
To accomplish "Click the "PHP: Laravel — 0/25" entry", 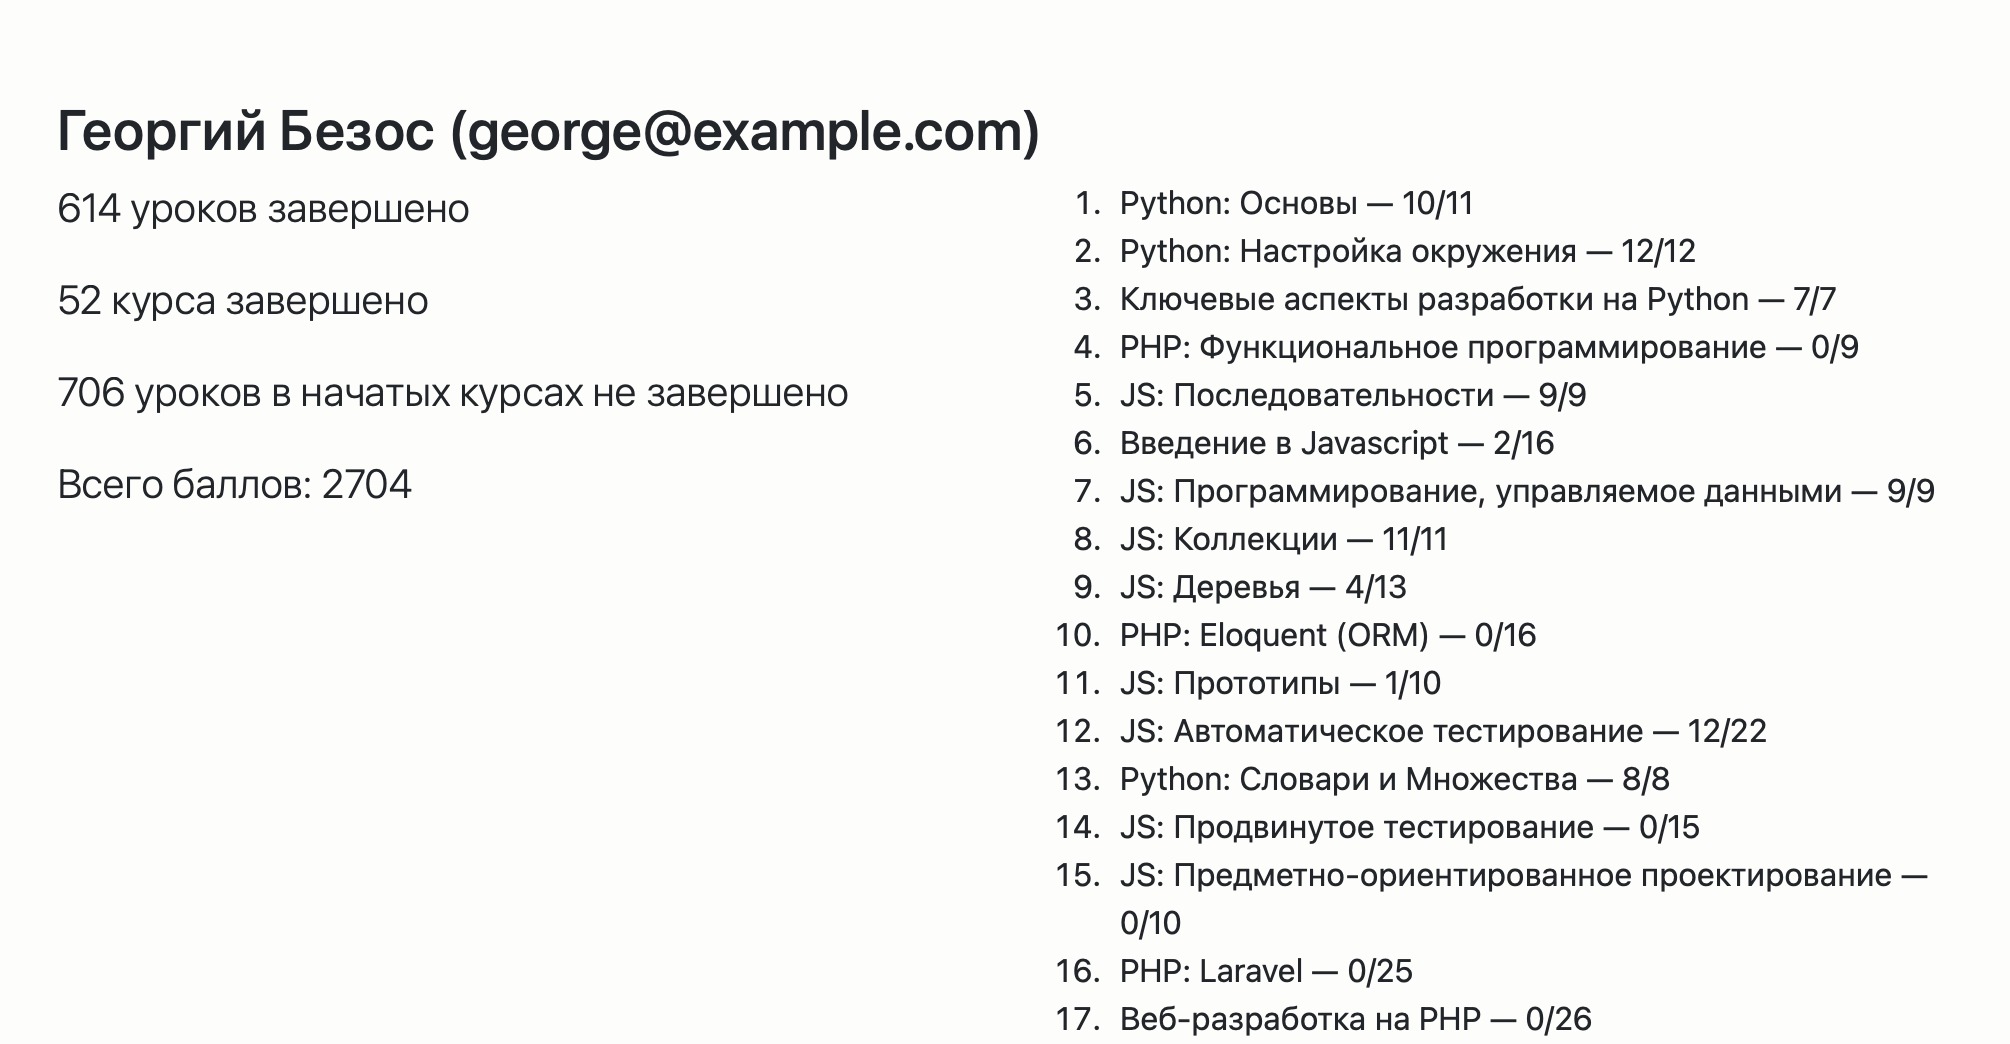I will [x=1265, y=971].
